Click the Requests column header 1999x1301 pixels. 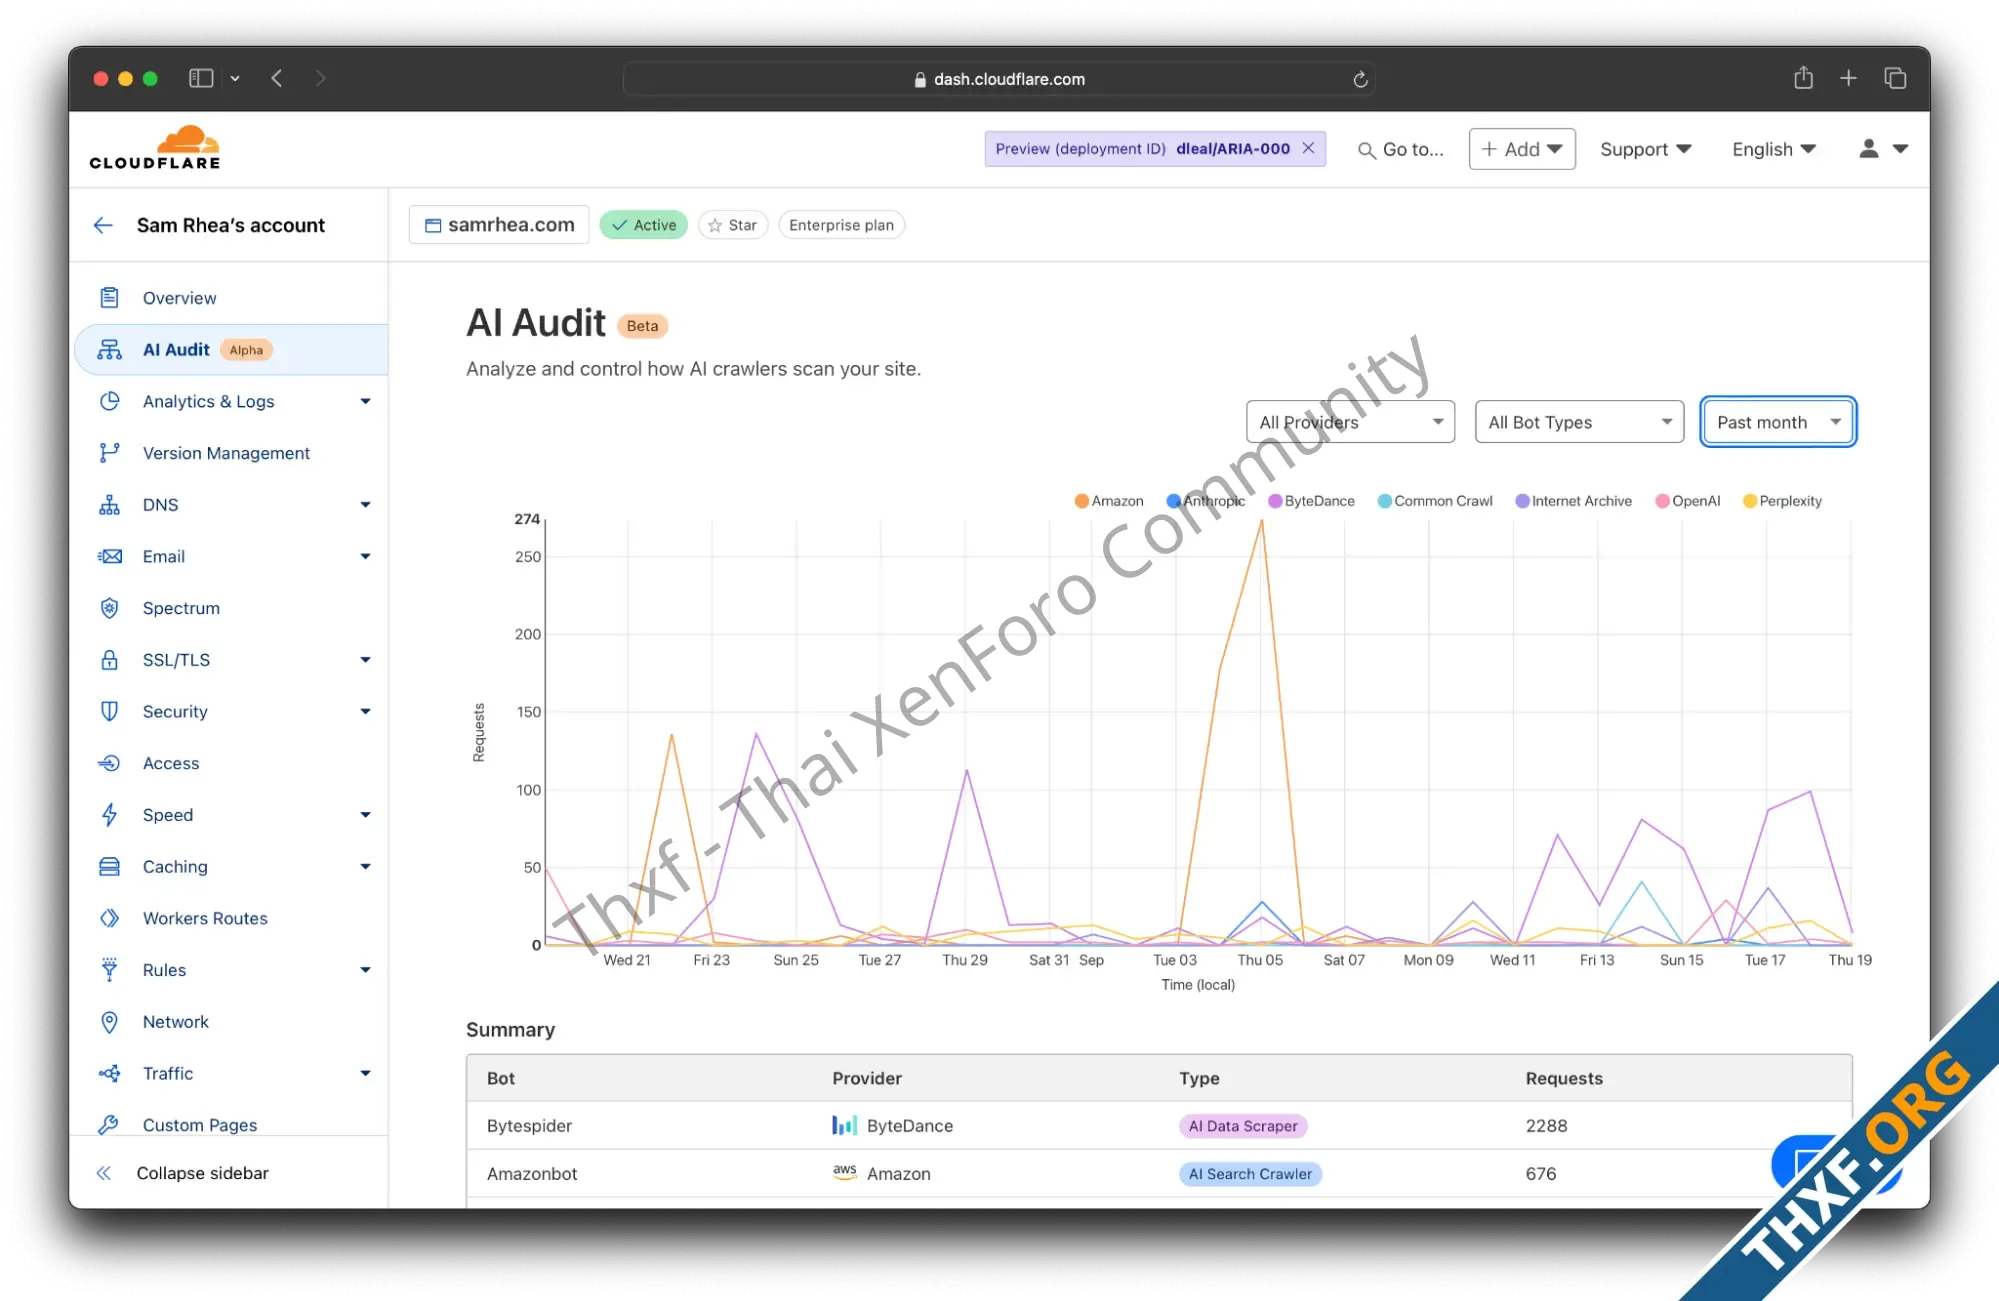(x=1564, y=1078)
